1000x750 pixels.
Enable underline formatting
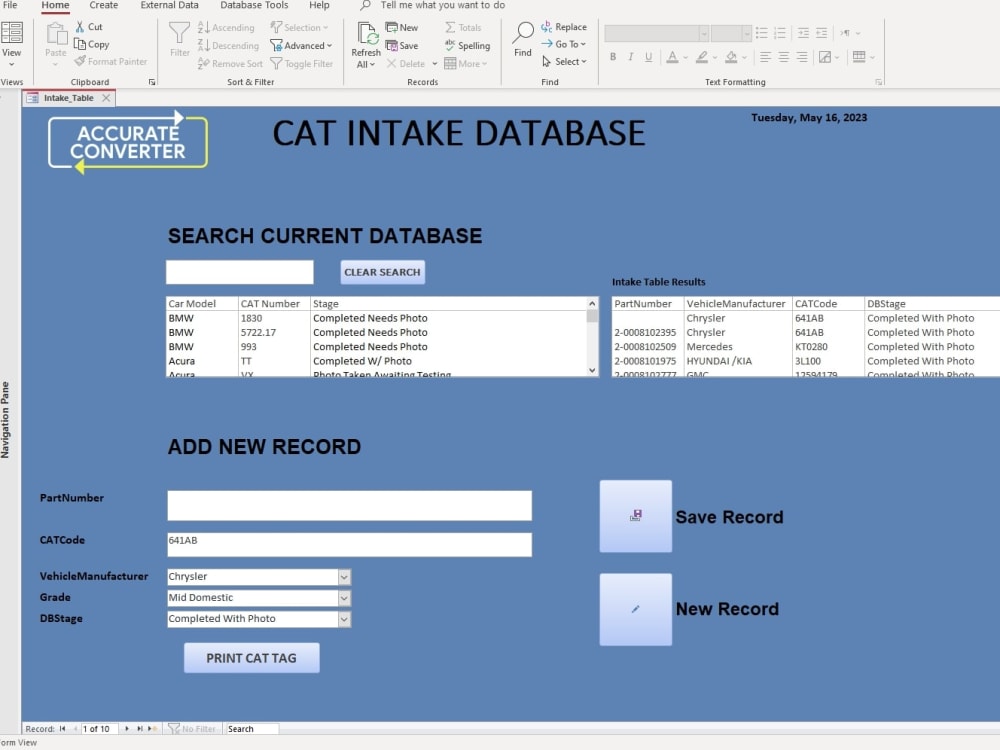pos(648,57)
